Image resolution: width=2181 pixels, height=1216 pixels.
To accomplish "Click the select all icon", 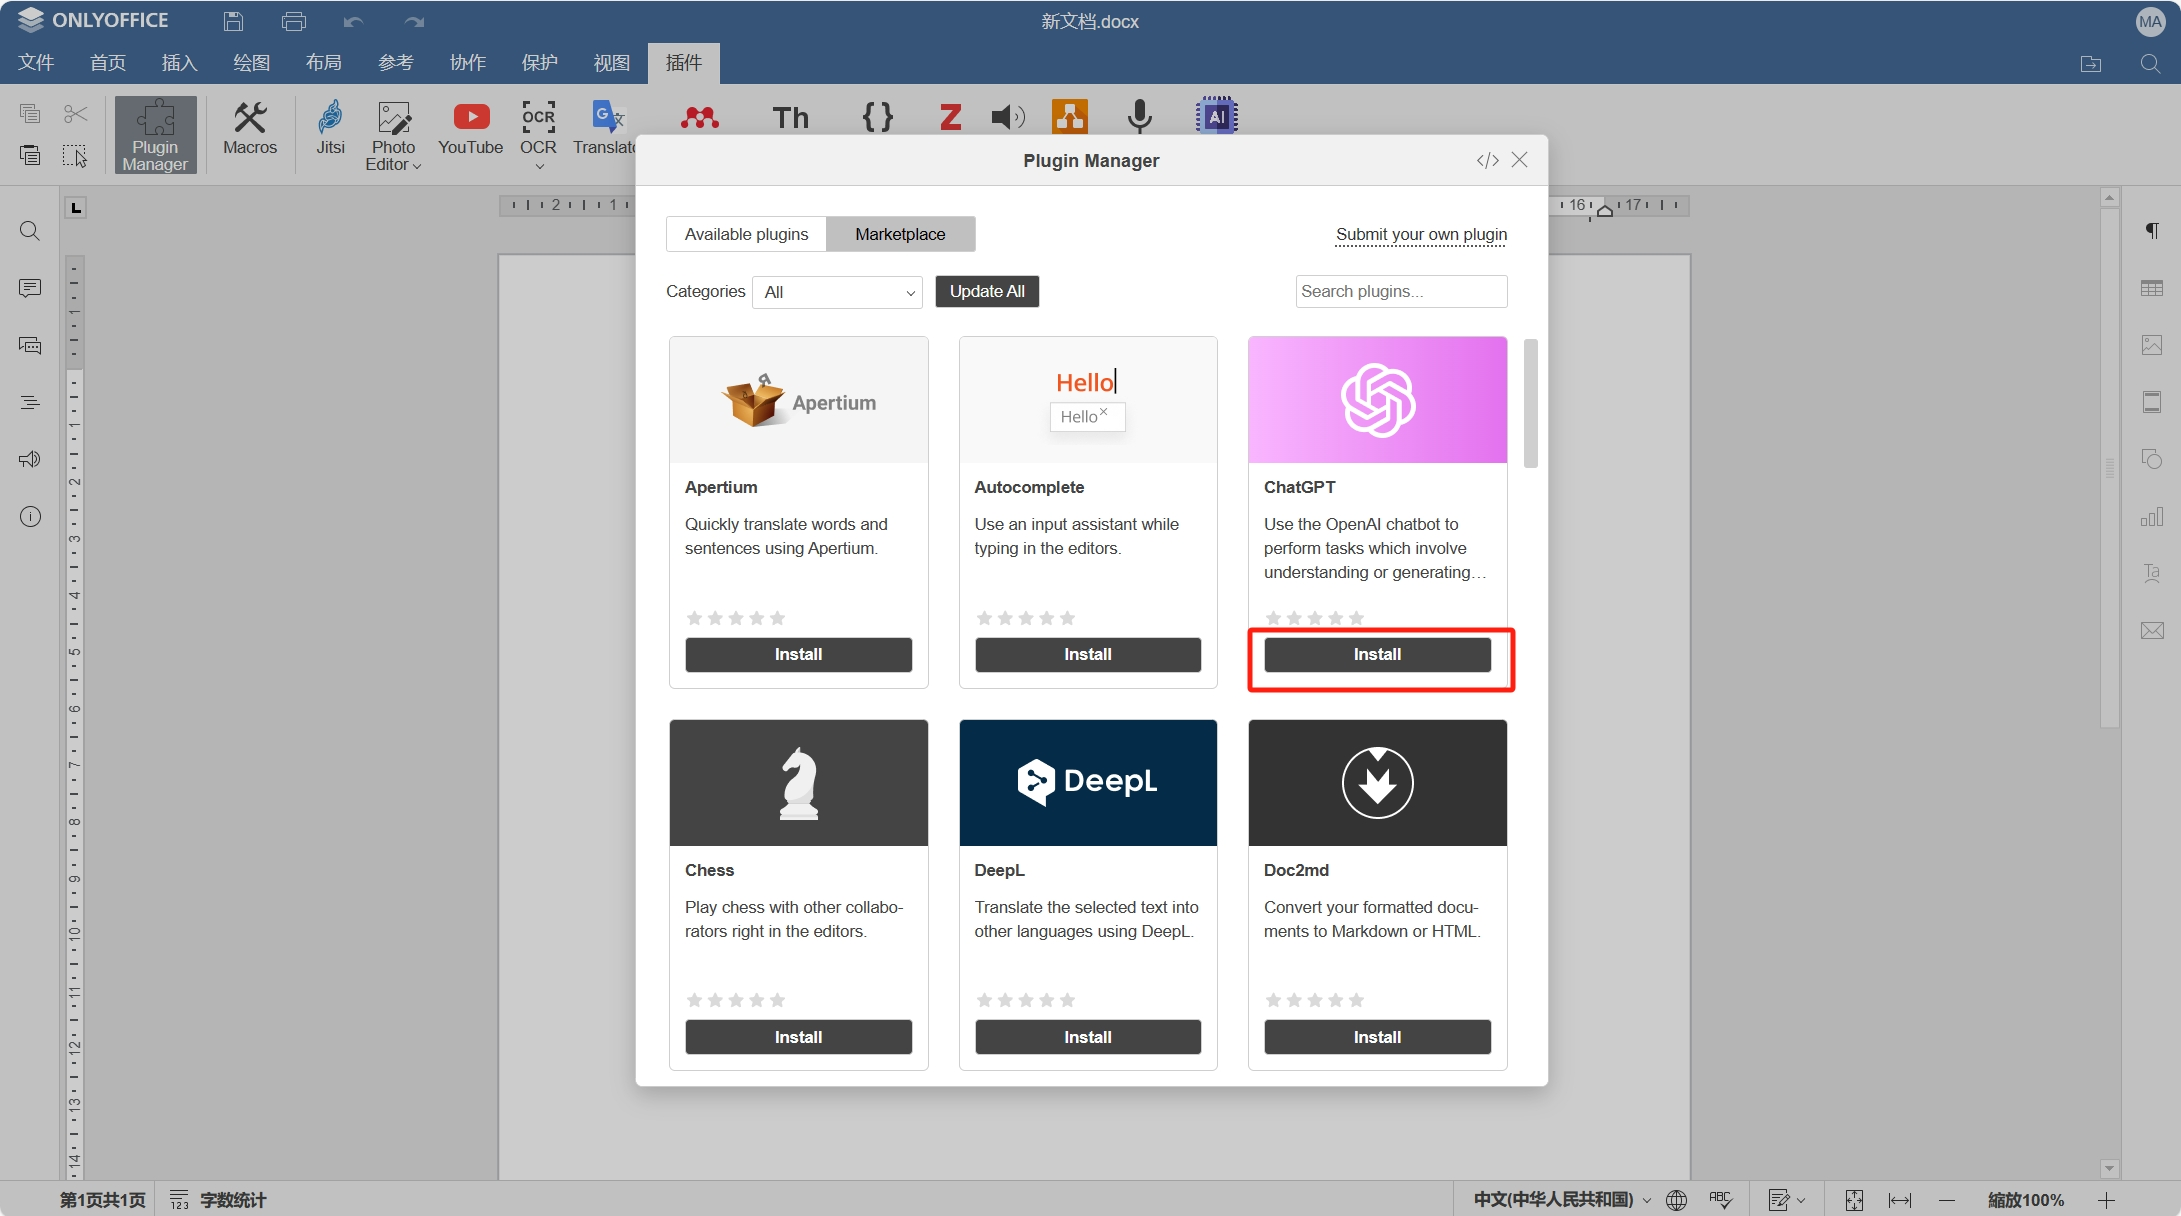I will coord(75,155).
